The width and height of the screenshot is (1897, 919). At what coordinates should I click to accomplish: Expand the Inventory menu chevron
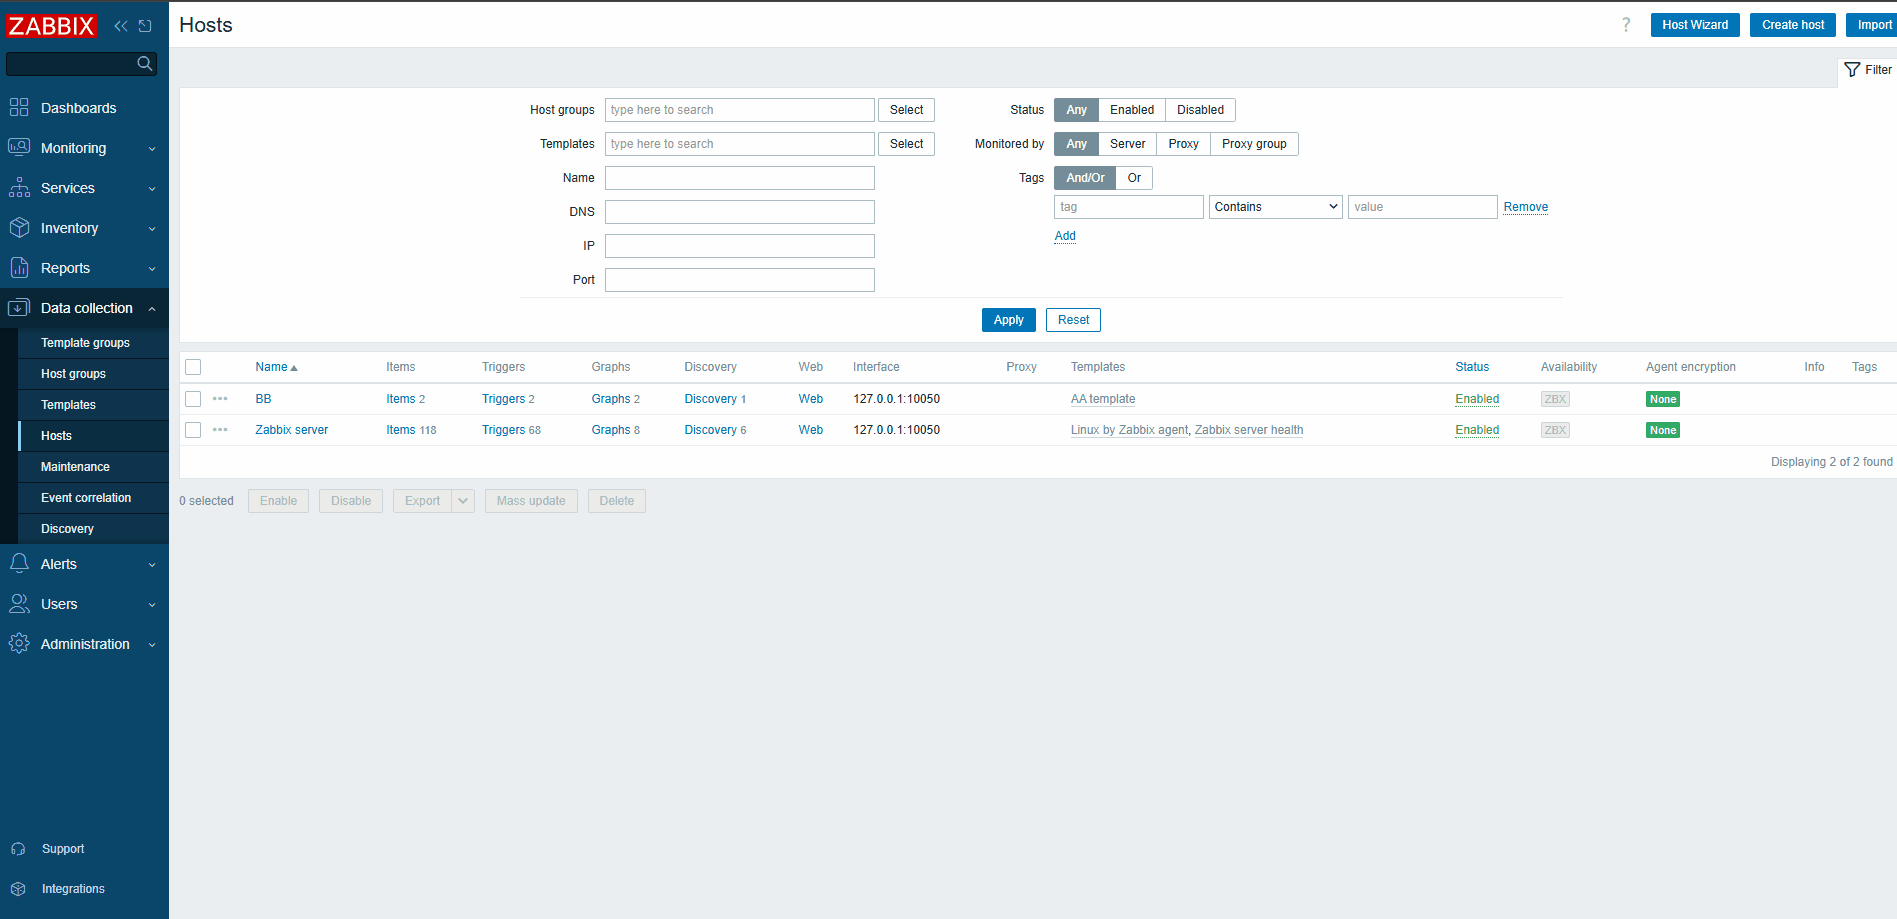[152, 229]
